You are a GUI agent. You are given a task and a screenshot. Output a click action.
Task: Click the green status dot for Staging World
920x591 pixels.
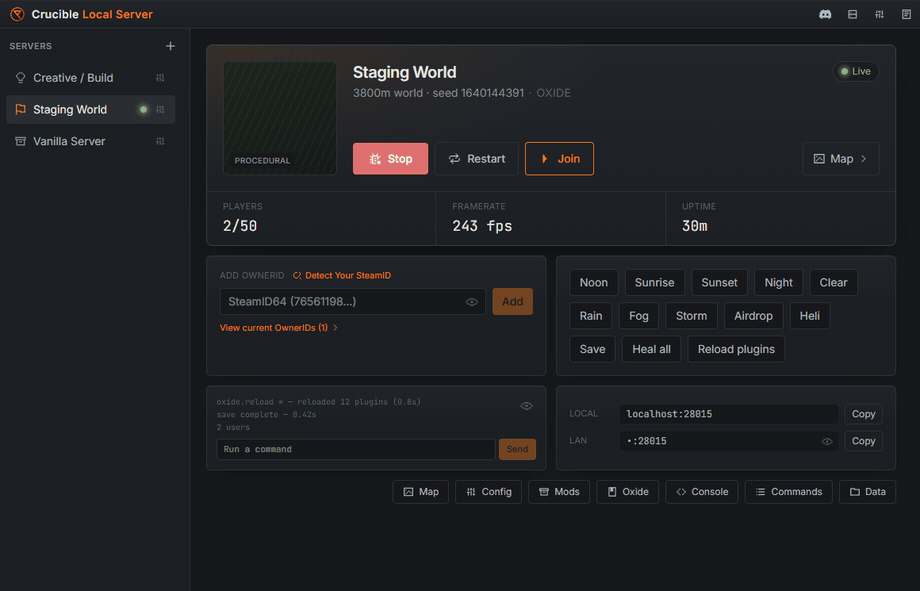[143, 109]
